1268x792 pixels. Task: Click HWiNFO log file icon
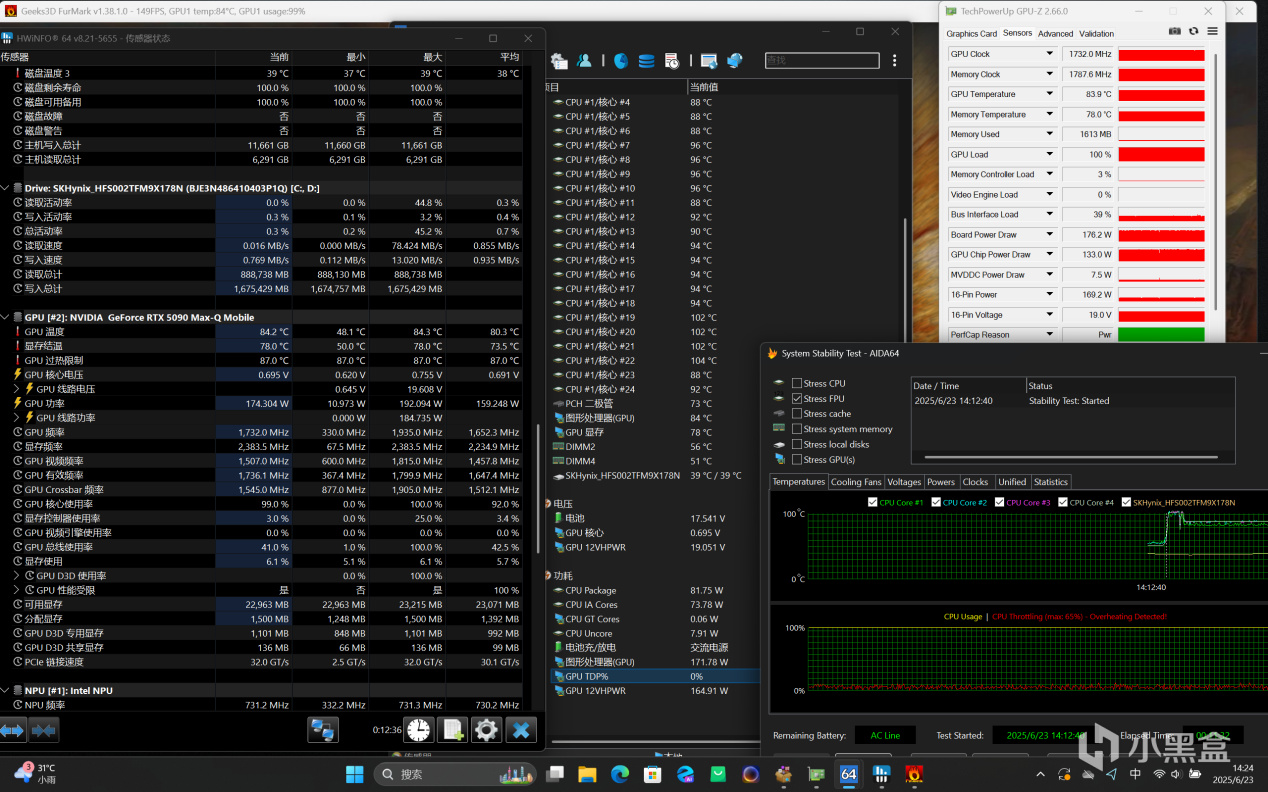click(452, 730)
